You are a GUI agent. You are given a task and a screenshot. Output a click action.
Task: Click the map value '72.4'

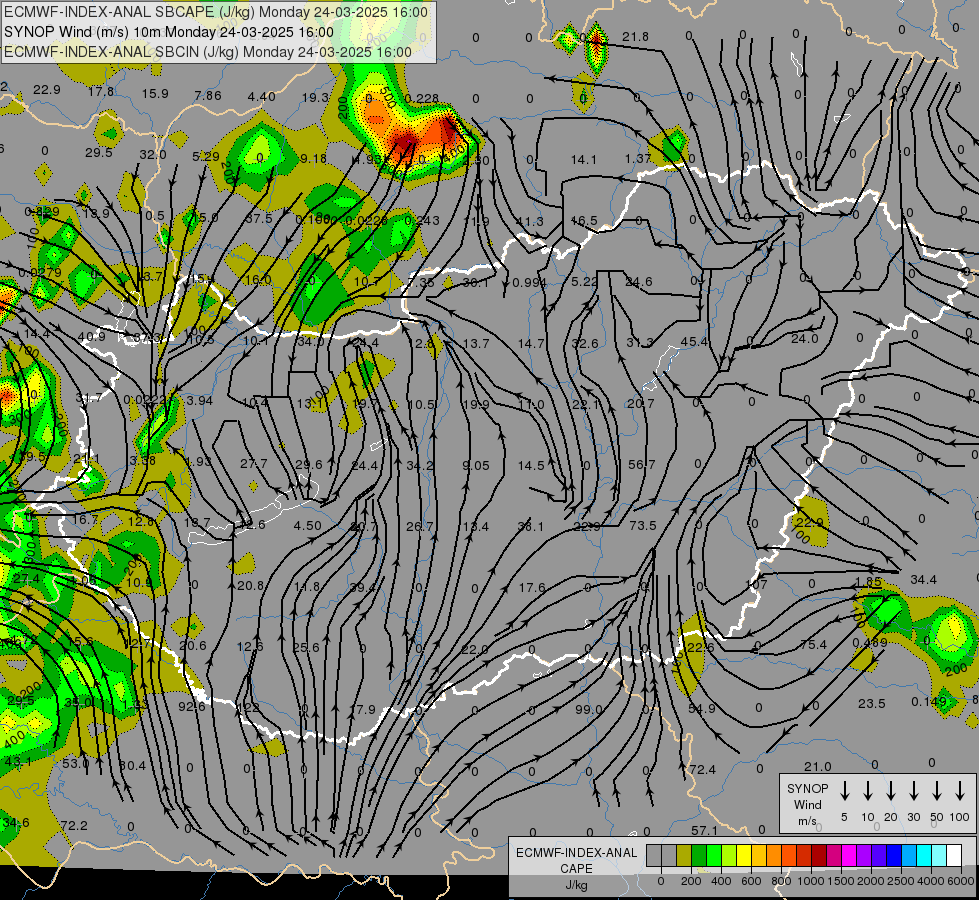702,769
